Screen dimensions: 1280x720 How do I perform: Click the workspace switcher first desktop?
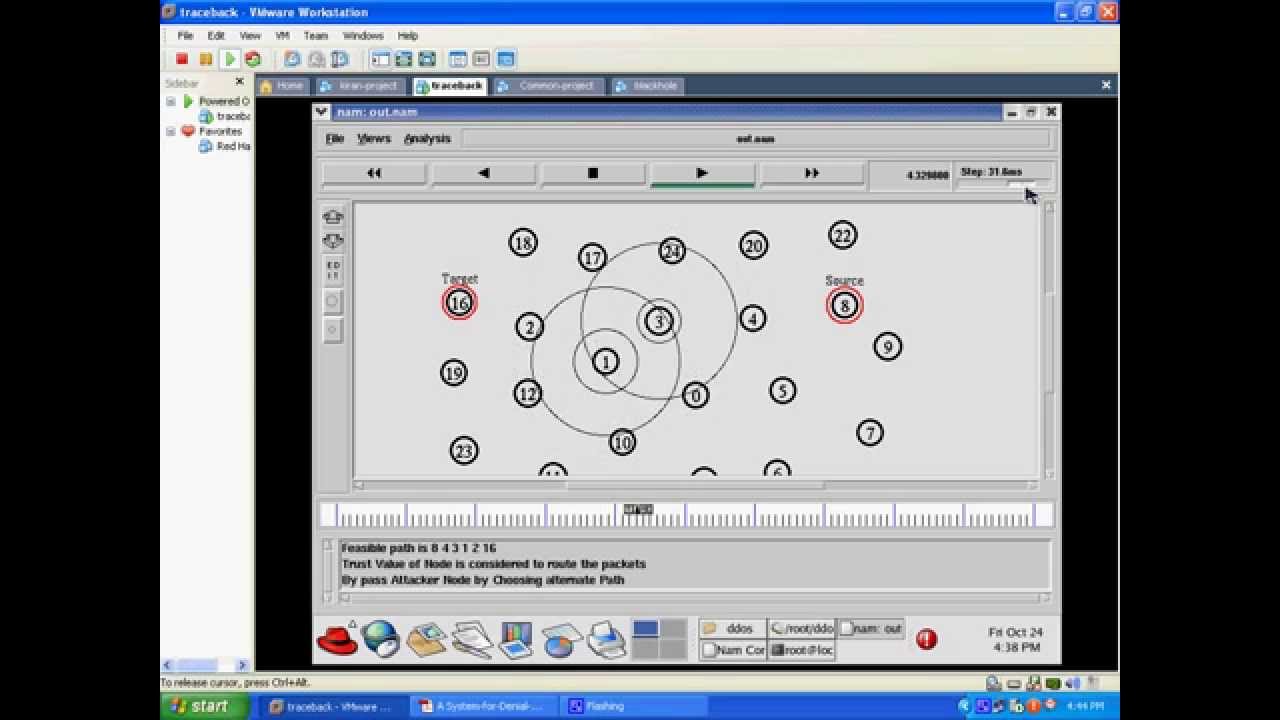coord(646,629)
